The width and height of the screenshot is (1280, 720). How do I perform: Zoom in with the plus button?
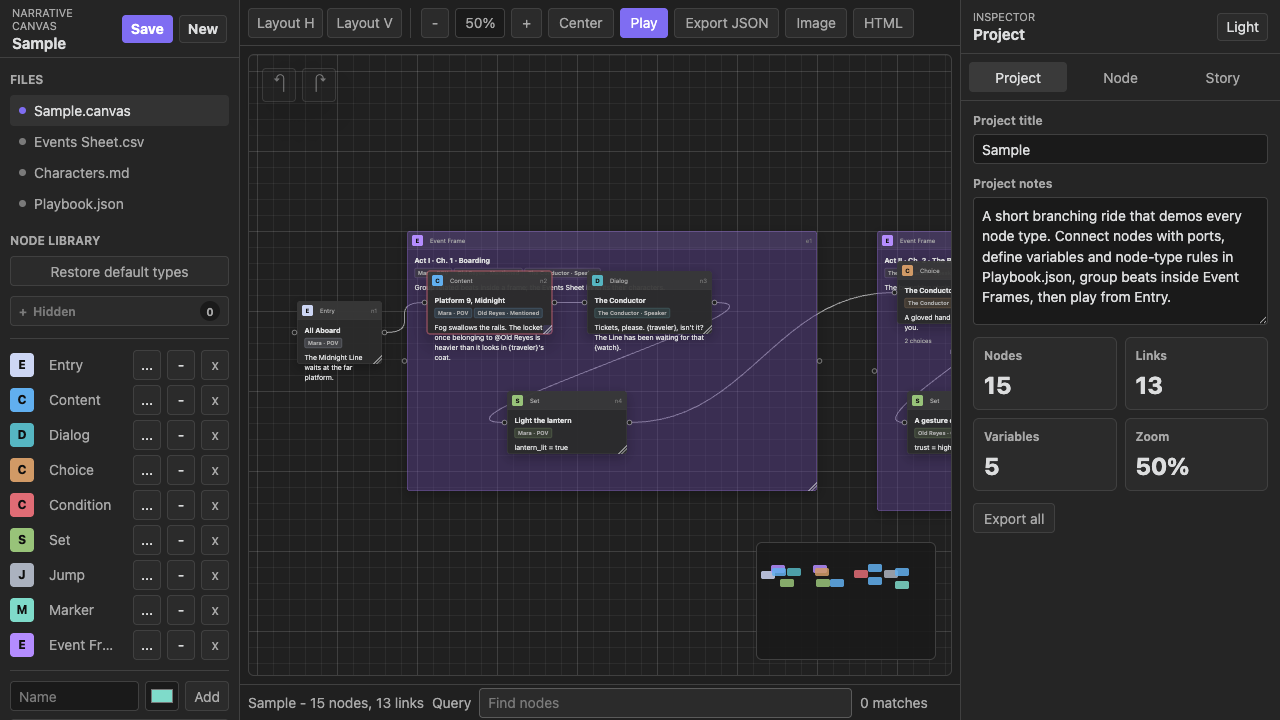click(x=526, y=23)
